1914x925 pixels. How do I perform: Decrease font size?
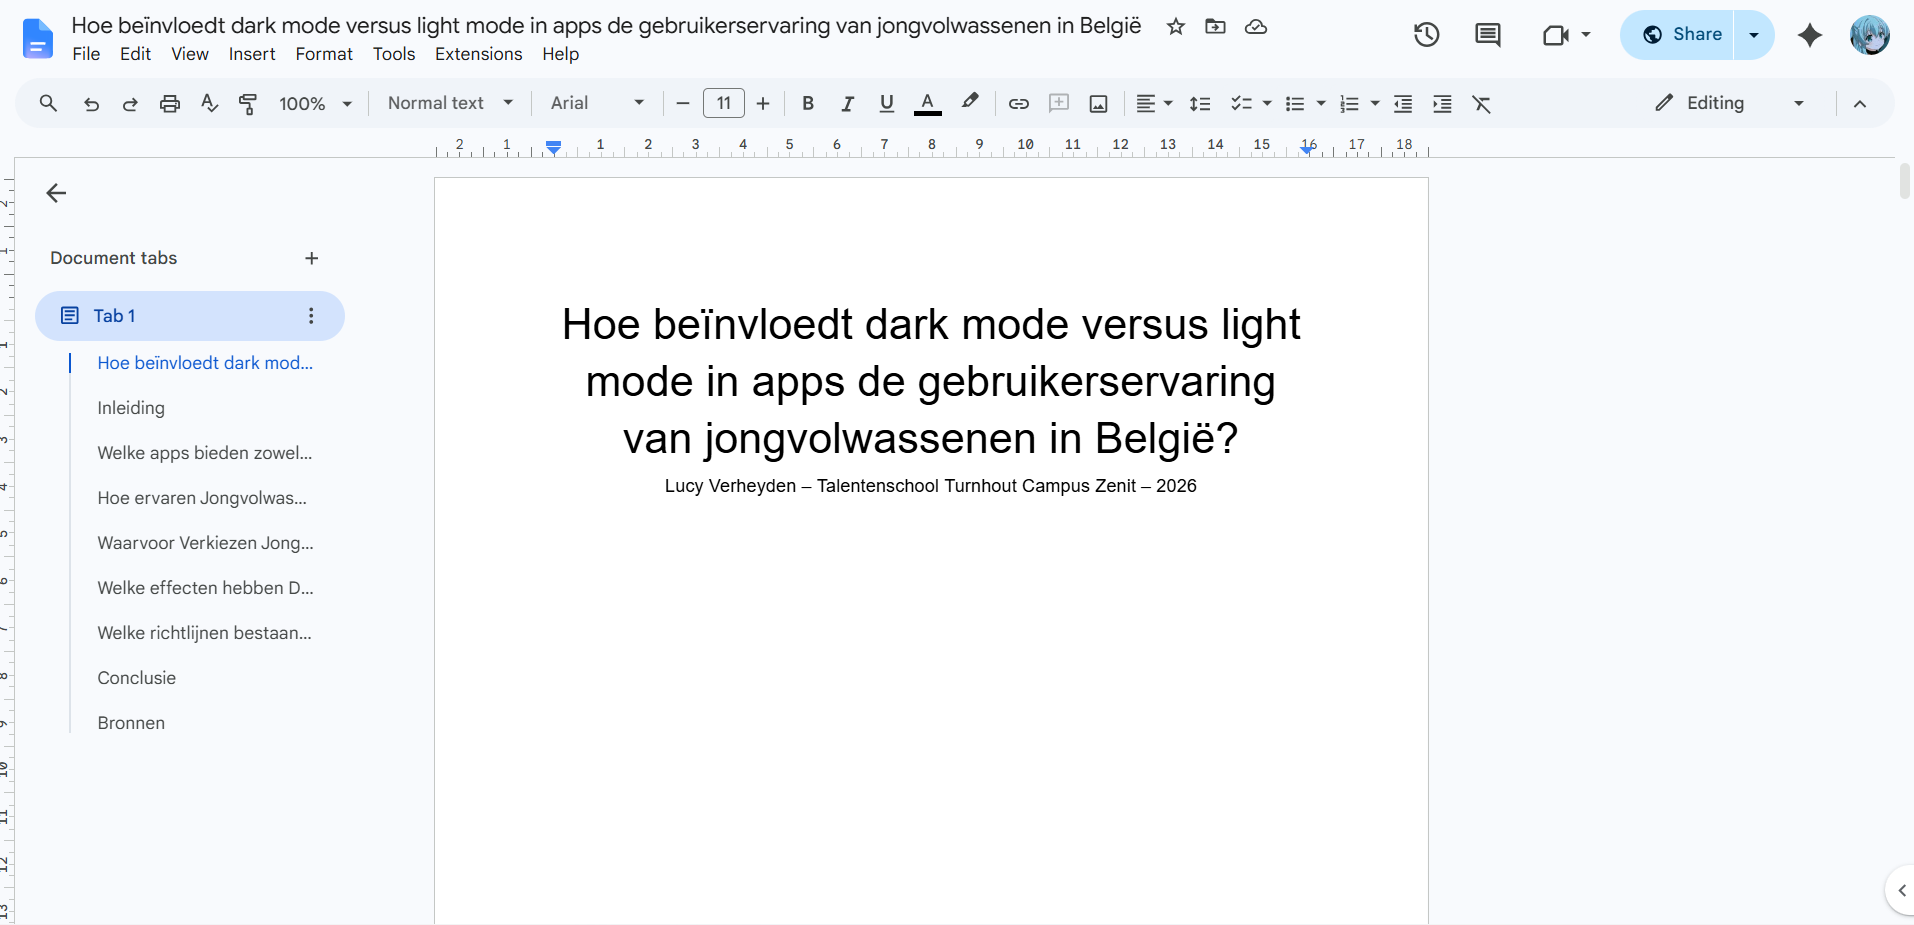point(683,103)
